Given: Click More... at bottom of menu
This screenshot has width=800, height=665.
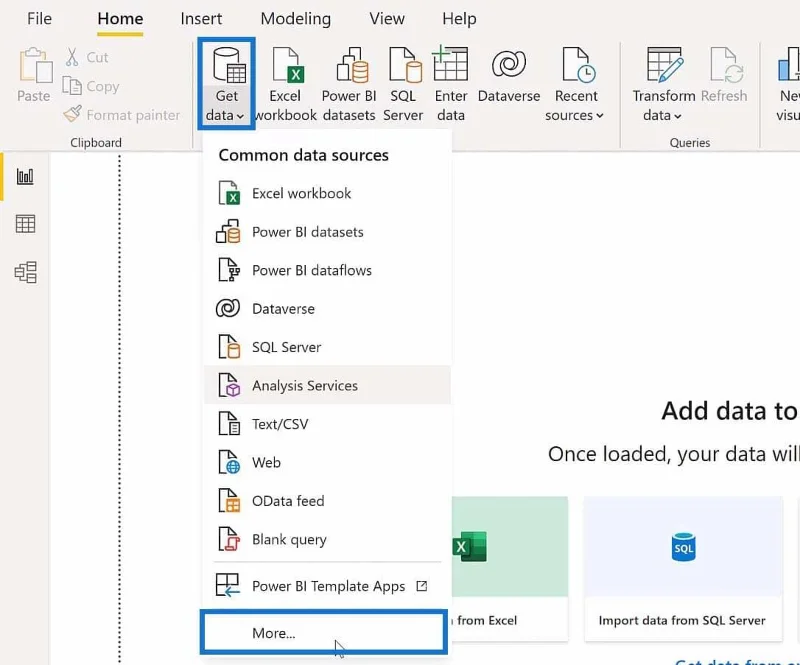Looking at the screenshot, I should click(x=324, y=632).
